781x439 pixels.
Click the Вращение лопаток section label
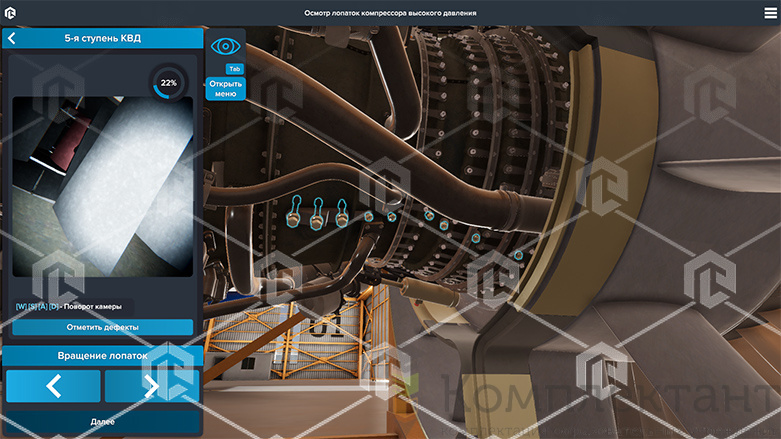pos(102,355)
